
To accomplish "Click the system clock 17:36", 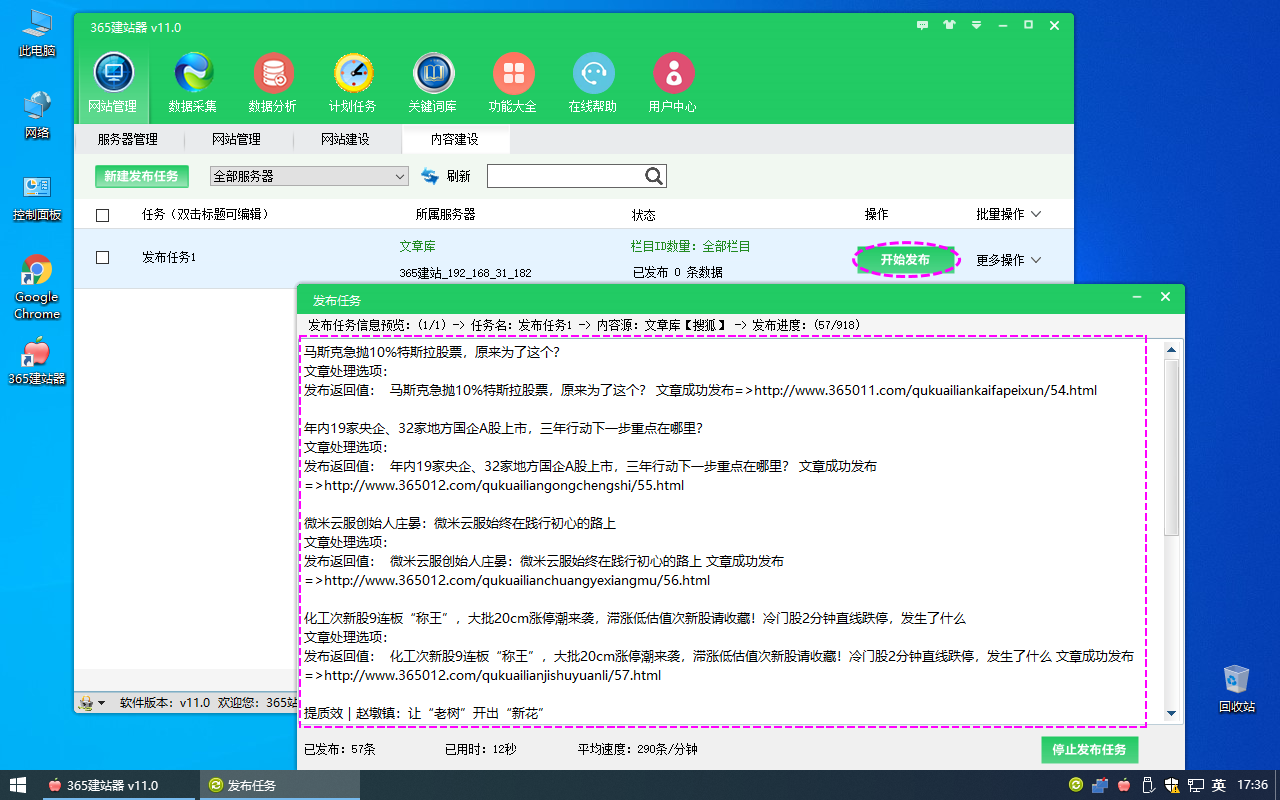I will point(1252,785).
